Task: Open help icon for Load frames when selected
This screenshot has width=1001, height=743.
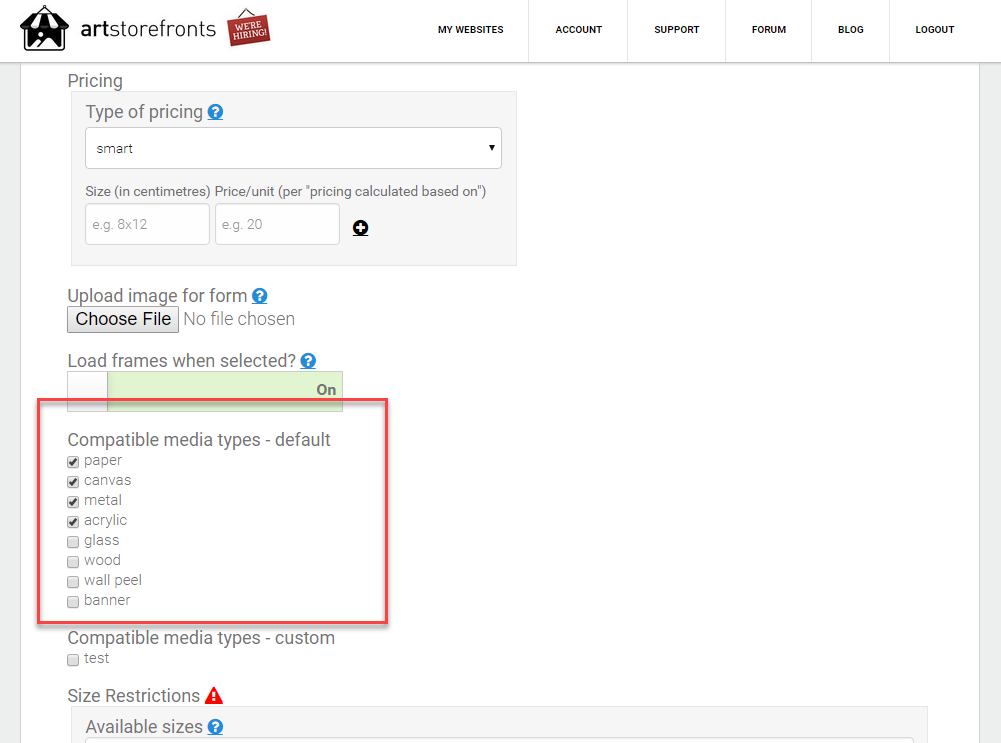Action: click(x=308, y=361)
